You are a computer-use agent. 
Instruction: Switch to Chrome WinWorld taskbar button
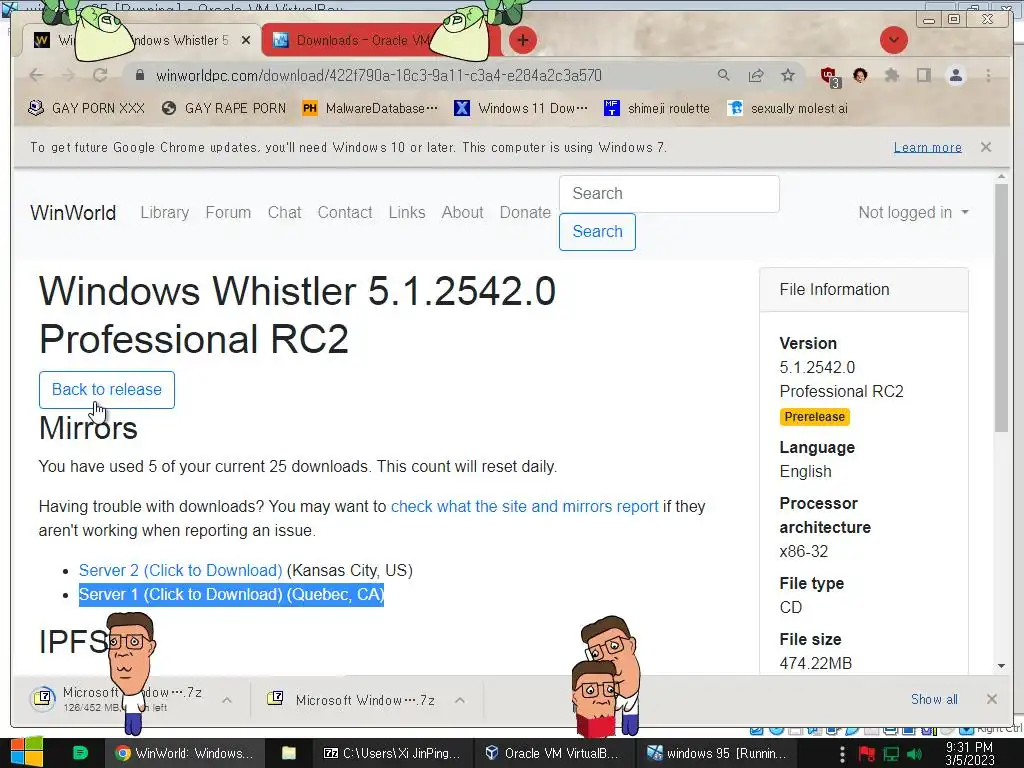coord(184,754)
